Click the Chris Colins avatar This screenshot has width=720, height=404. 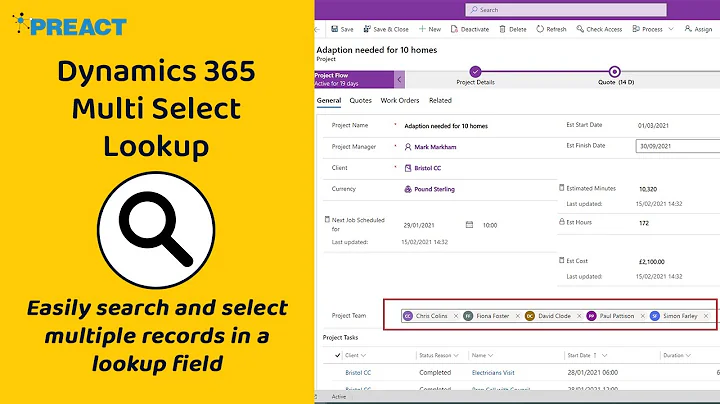408,316
